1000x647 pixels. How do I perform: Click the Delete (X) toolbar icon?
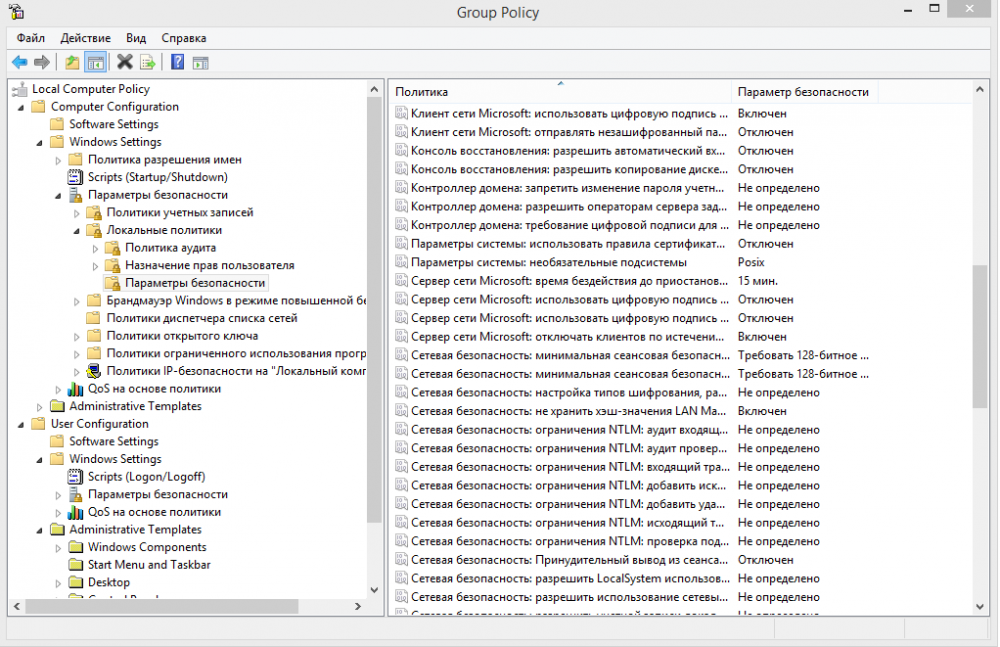(x=125, y=62)
